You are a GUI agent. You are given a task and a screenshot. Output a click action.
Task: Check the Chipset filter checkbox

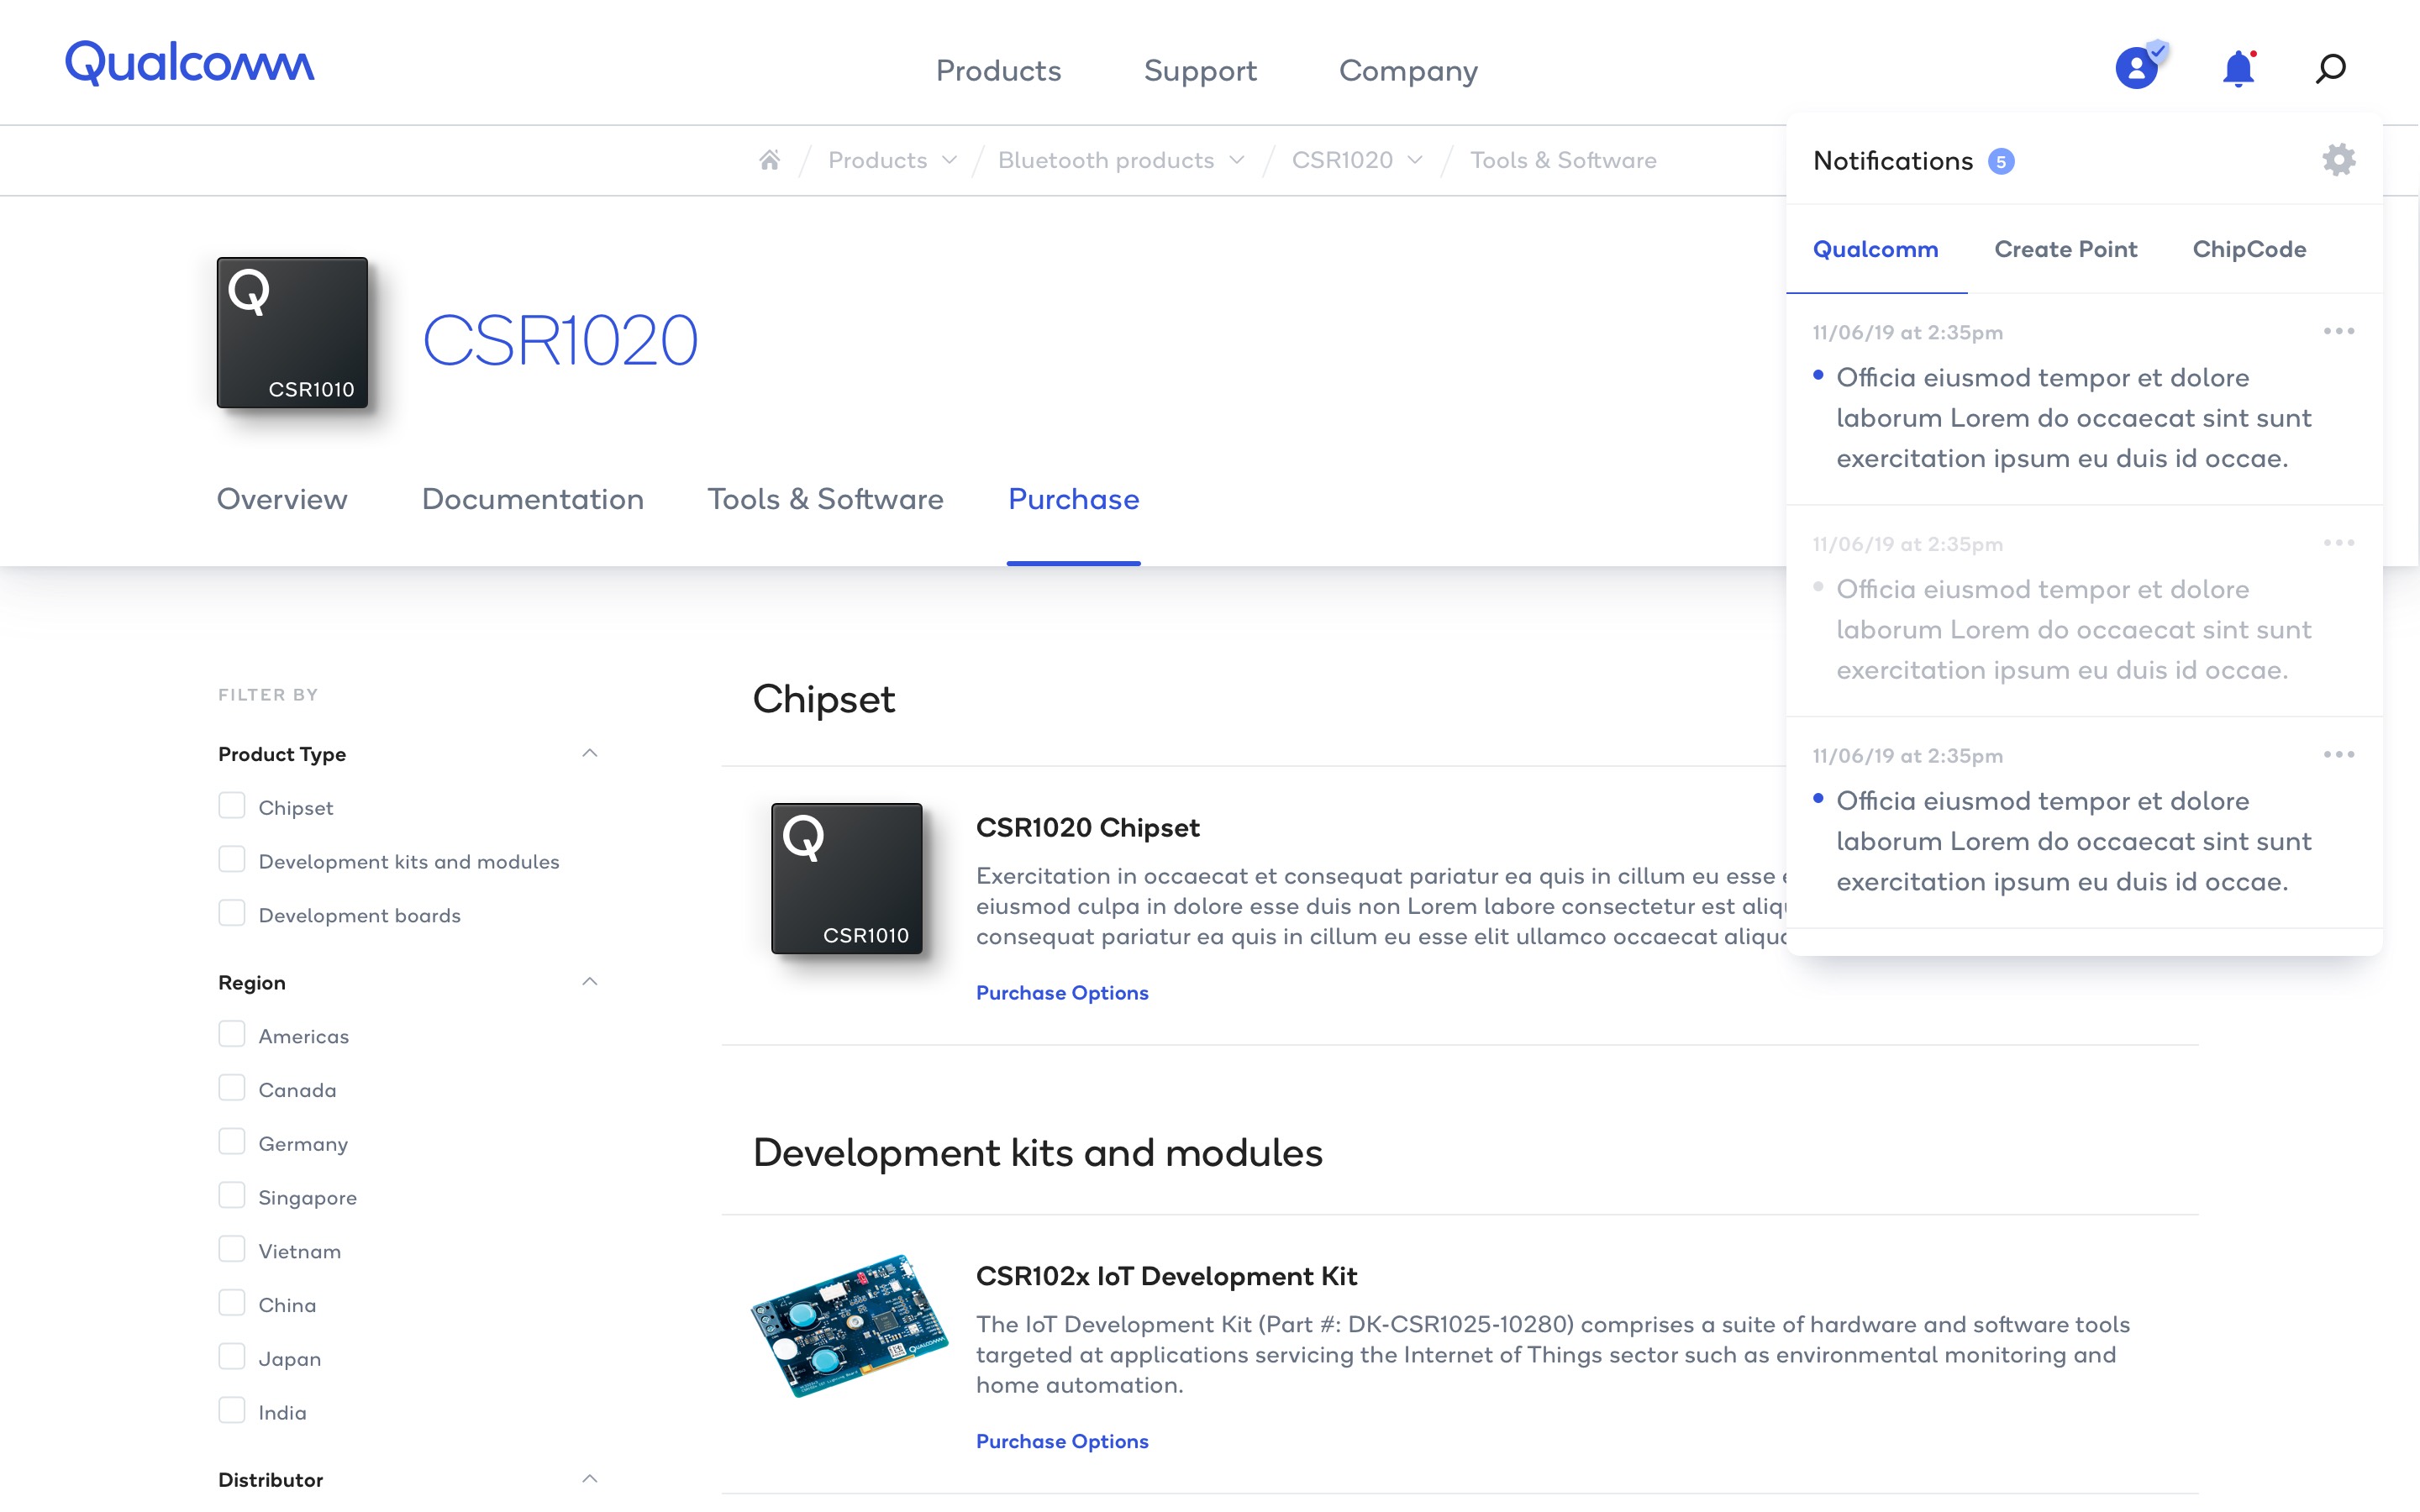coord(232,806)
